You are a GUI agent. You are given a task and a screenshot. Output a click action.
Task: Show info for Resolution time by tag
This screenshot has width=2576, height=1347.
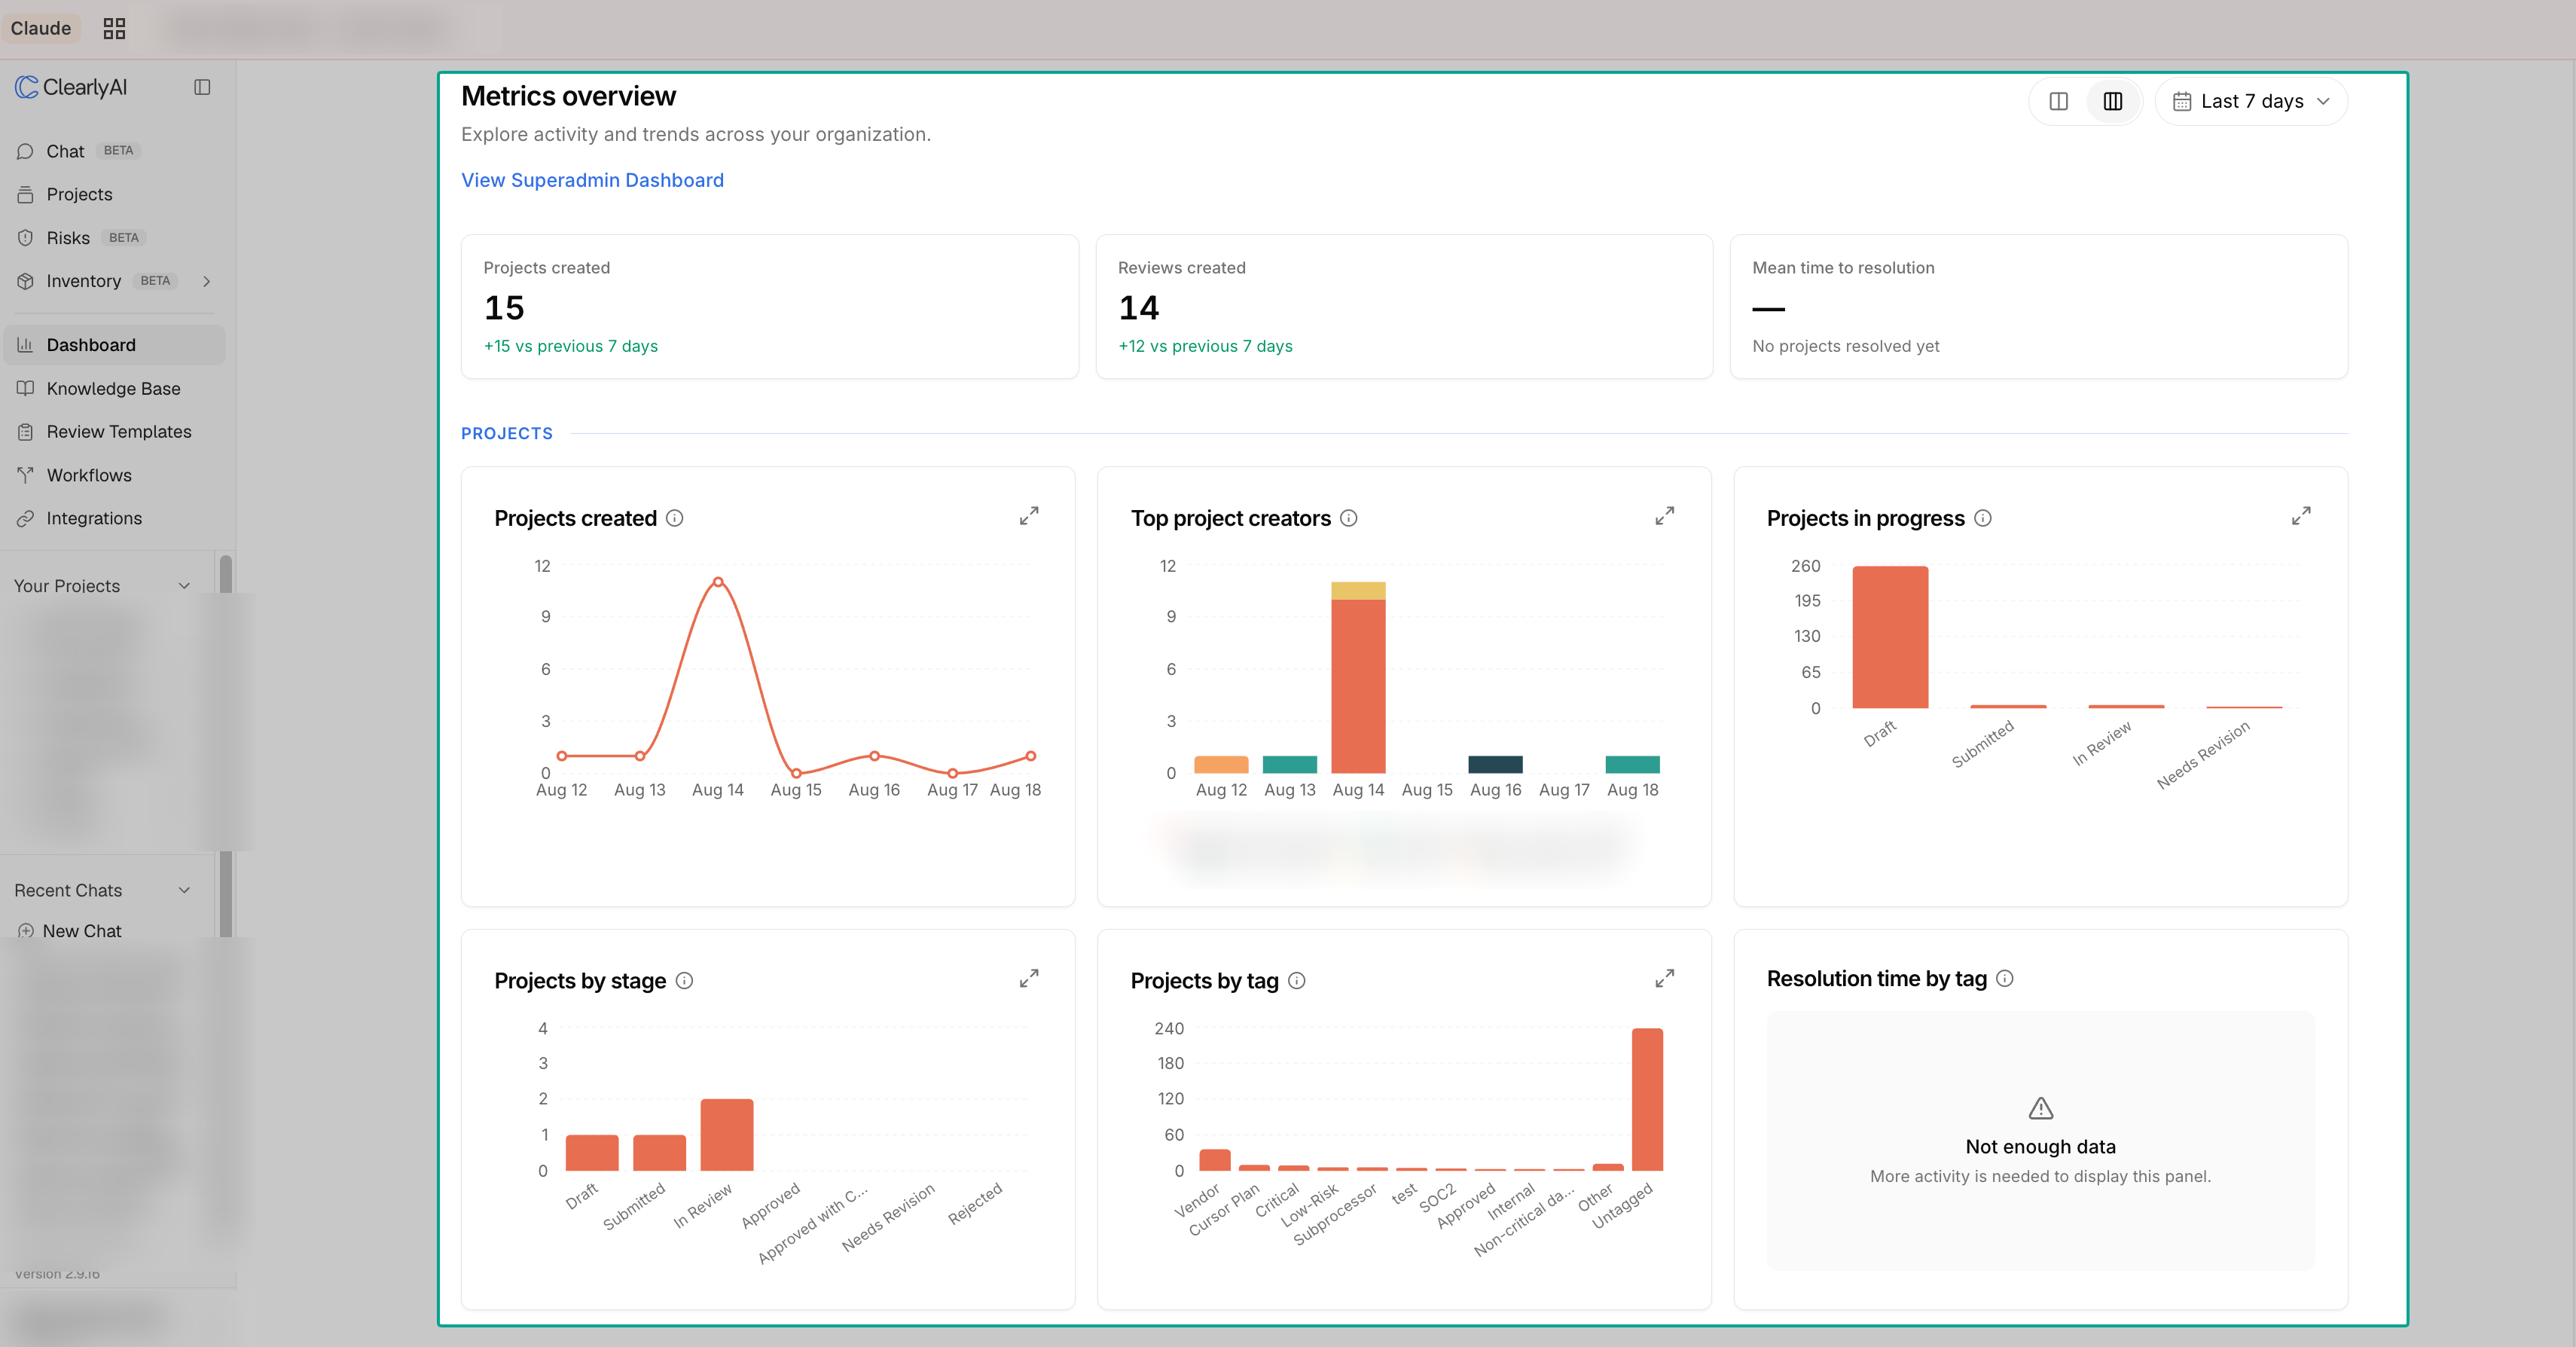pyautogui.click(x=2005, y=978)
